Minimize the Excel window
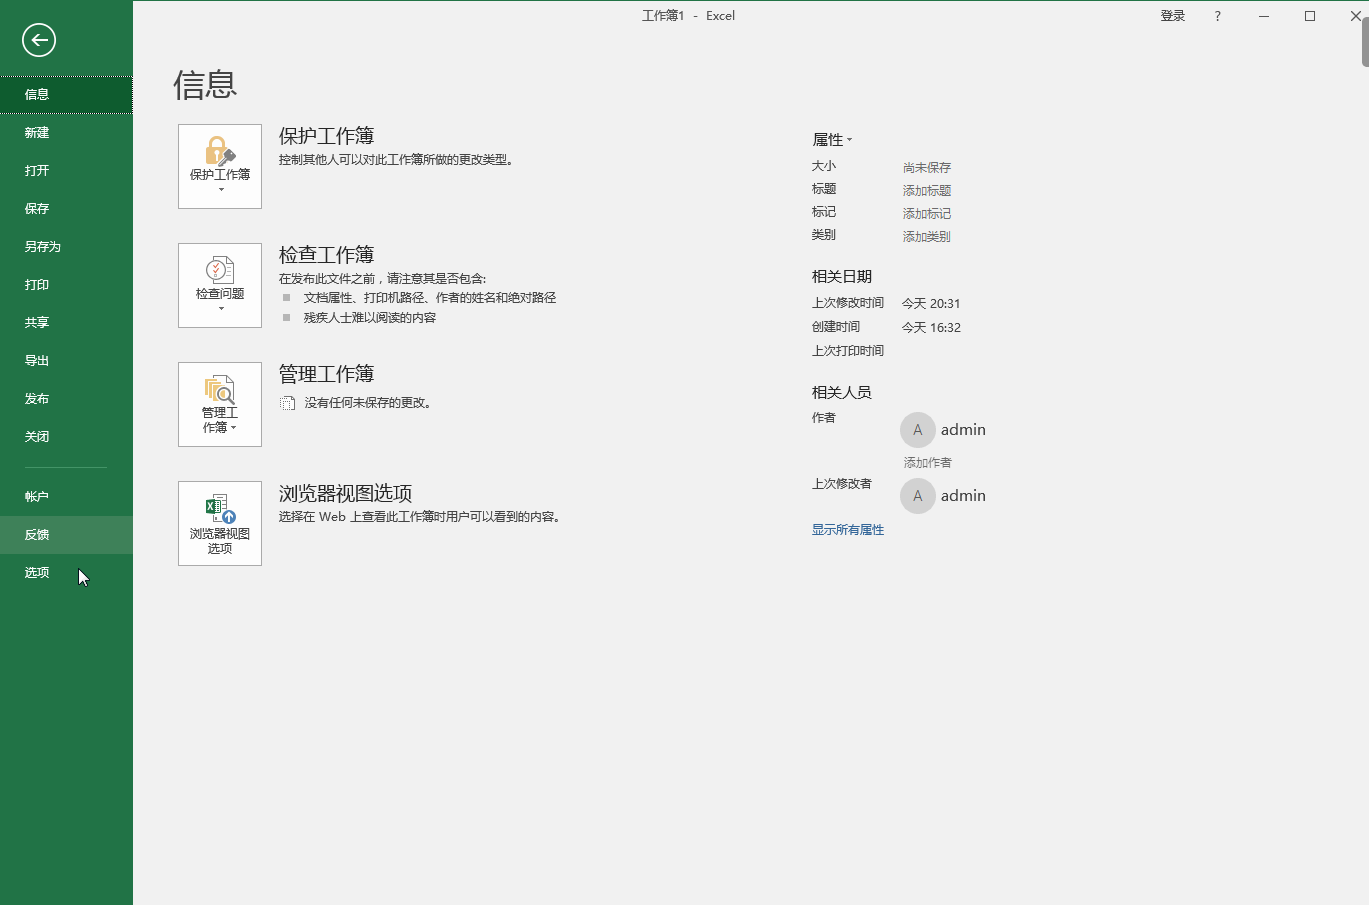1369x905 pixels. coord(1264,16)
